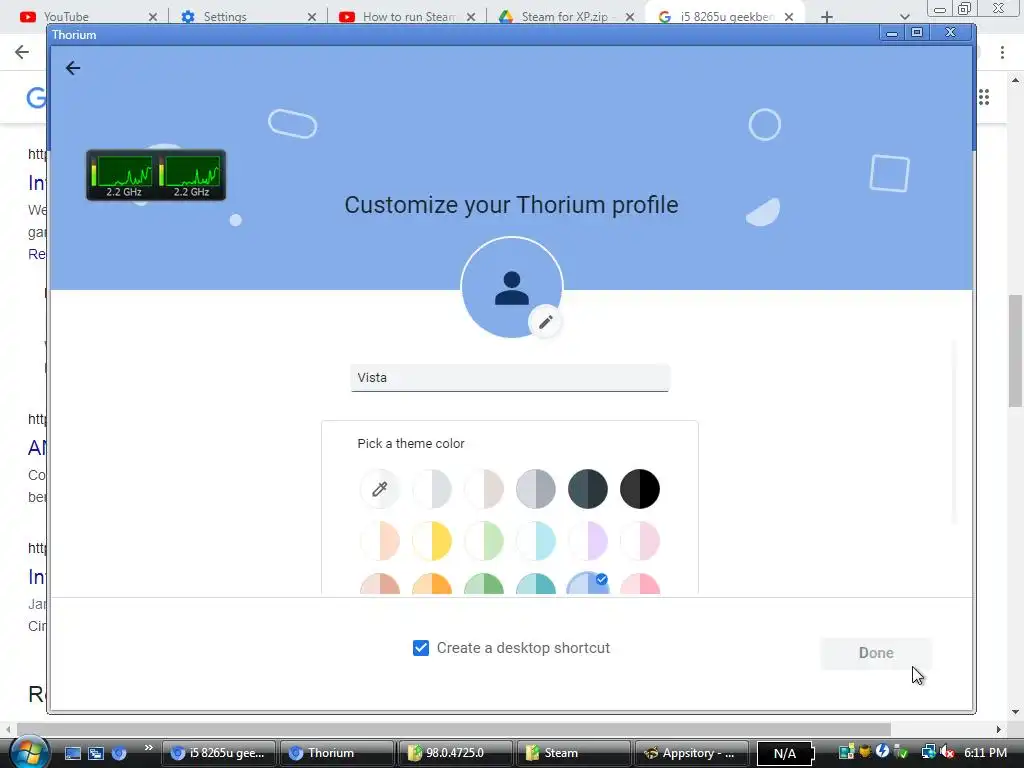The height and width of the screenshot is (768, 1024).
Task: Click the horizontal scrollbar in browser
Action: pos(453,729)
